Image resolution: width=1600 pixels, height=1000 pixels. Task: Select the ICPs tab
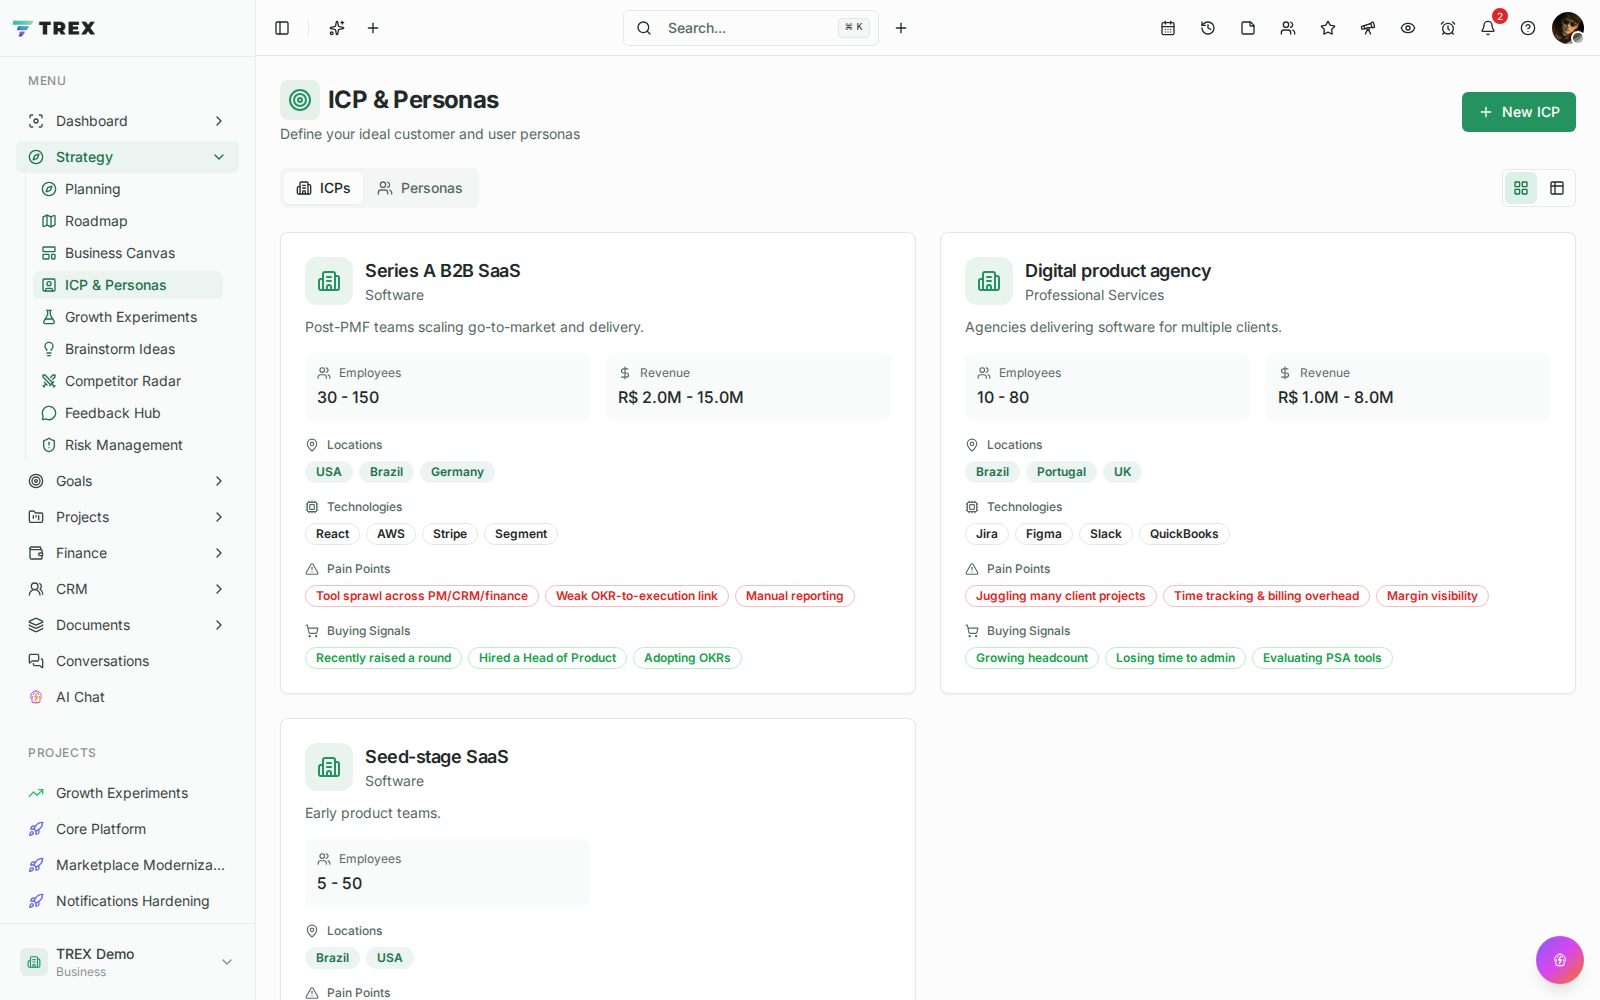(x=323, y=188)
